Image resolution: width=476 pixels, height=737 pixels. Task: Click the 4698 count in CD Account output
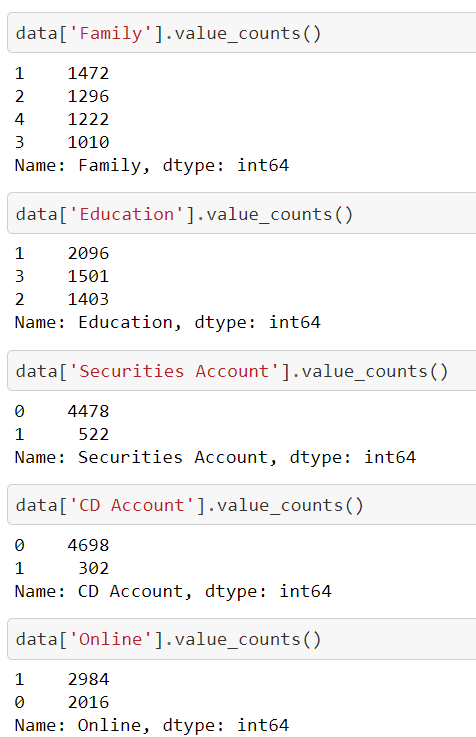tap(88, 545)
